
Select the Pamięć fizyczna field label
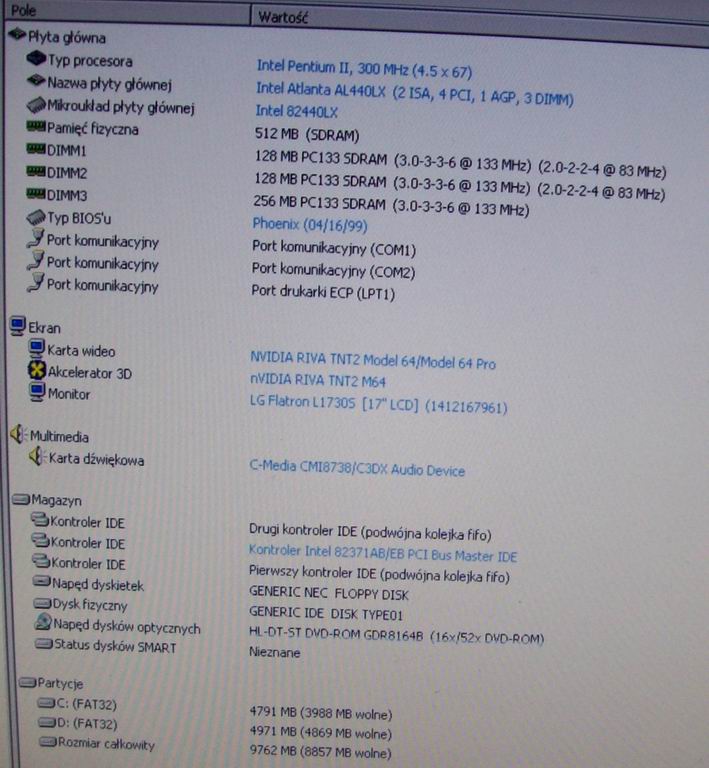93,129
